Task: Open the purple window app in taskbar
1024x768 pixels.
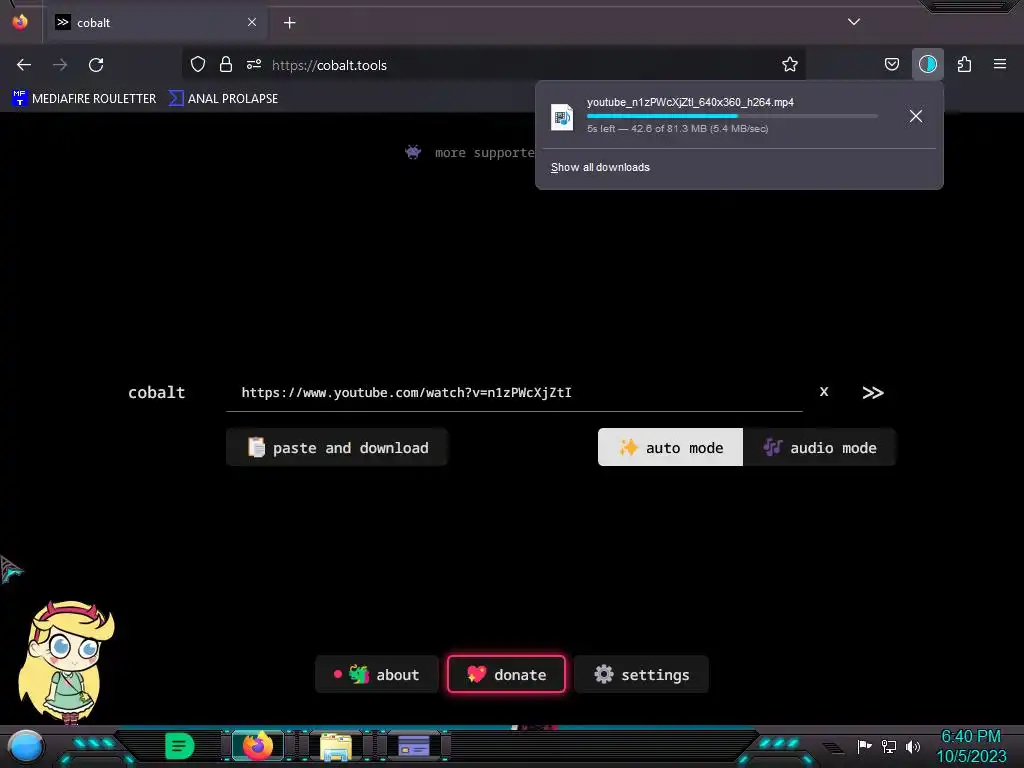Action: pyautogui.click(x=414, y=746)
